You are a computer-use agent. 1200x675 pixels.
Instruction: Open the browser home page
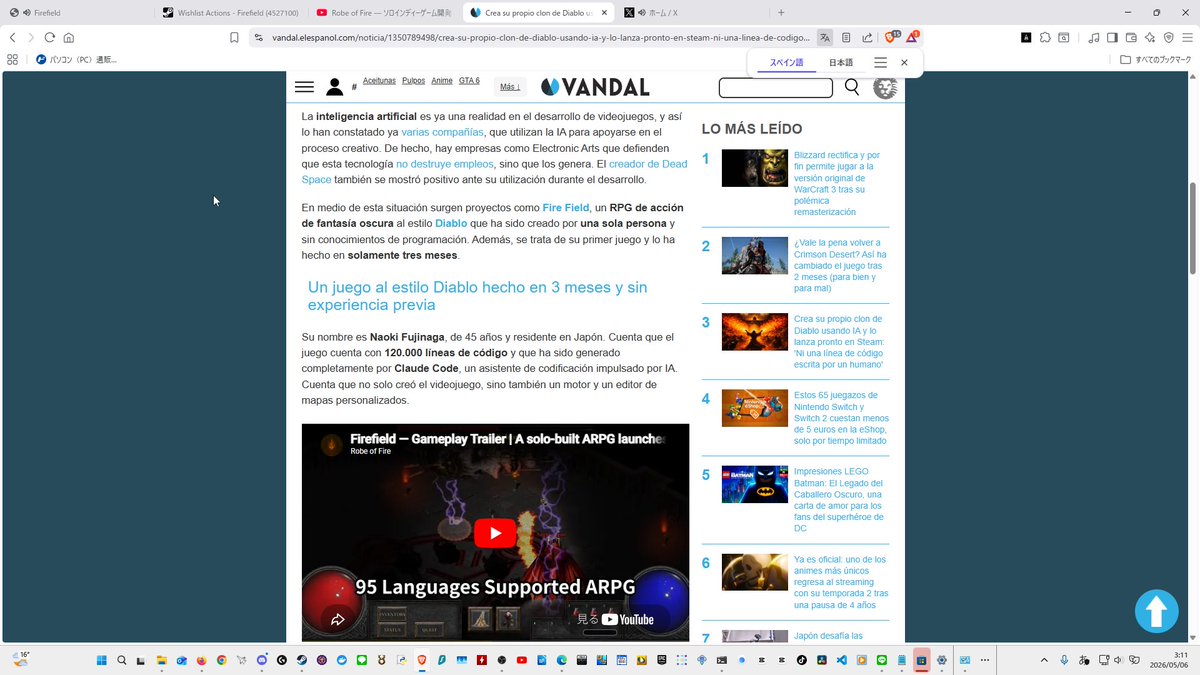tap(69, 37)
